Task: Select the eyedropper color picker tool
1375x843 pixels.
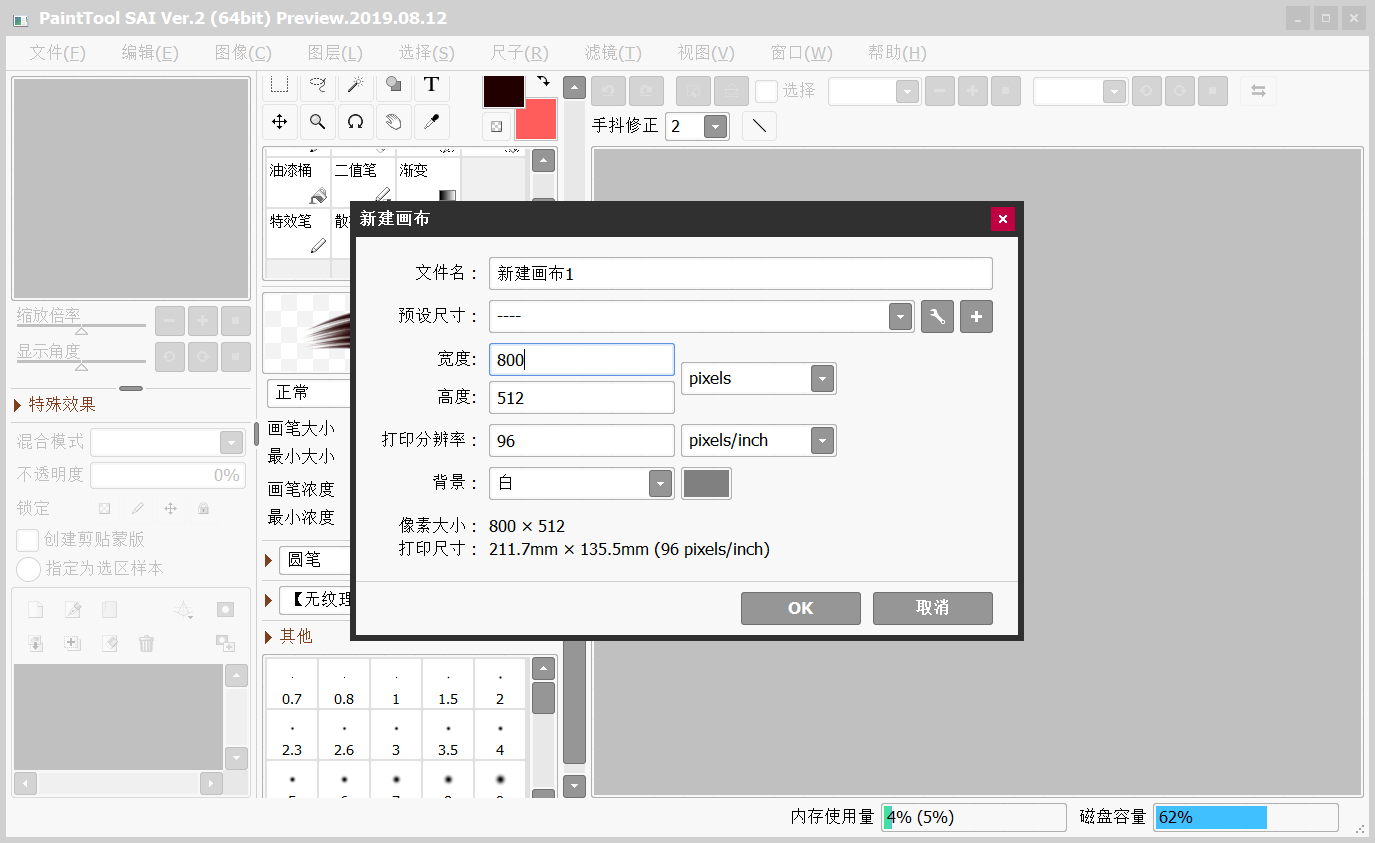Action: tap(431, 122)
